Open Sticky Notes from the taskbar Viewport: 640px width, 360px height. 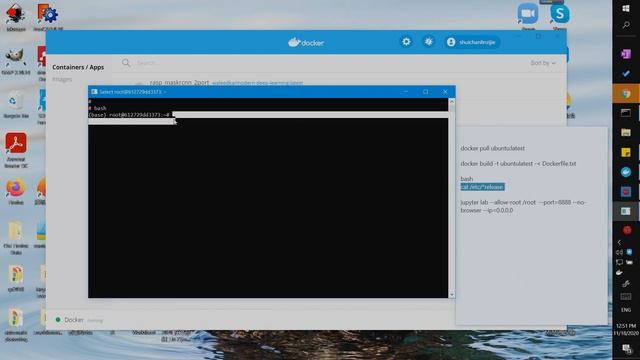pos(626,152)
